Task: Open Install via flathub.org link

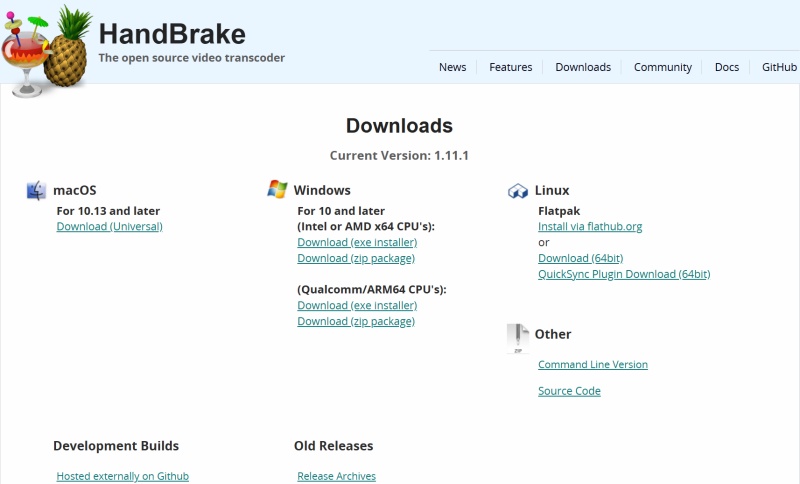Action: pos(590,226)
